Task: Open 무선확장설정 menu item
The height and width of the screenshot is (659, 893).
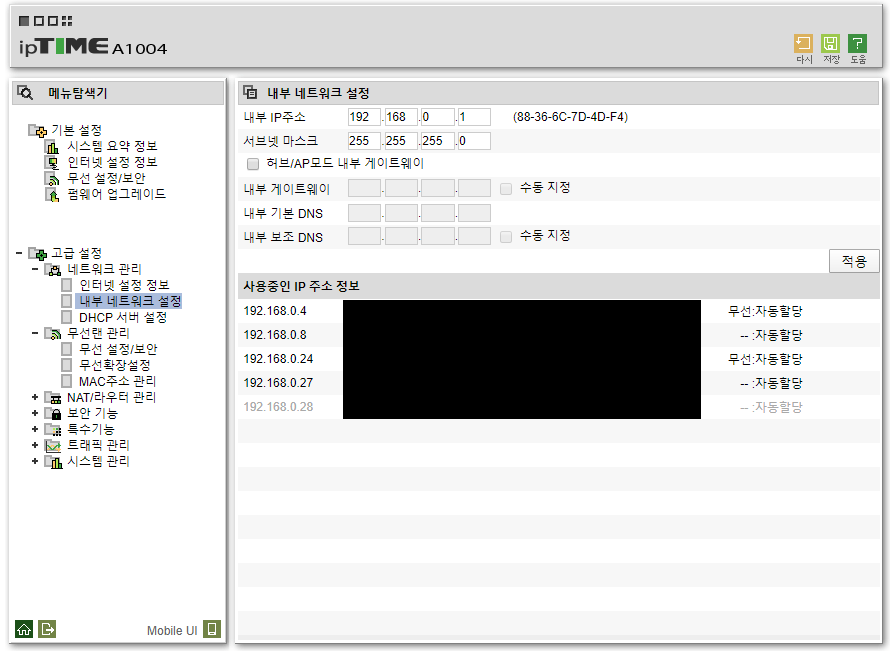Action: tap(114, 365)
